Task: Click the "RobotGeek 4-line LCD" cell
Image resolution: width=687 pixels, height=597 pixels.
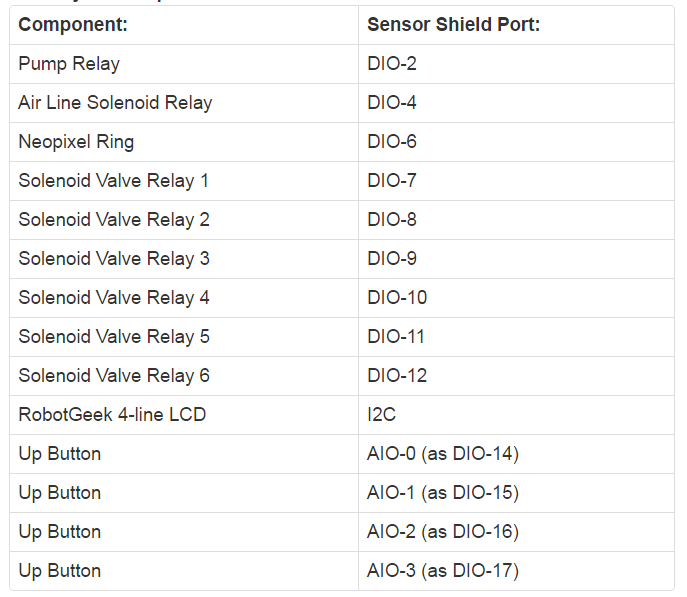Action: [x=112, y=415]
